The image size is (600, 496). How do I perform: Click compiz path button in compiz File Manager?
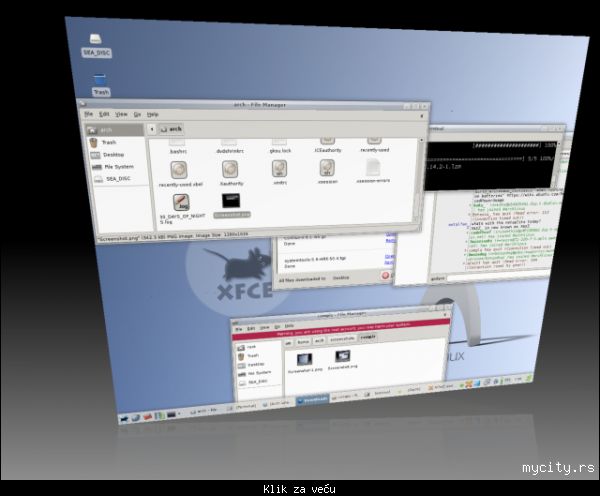tap(368, 337)
